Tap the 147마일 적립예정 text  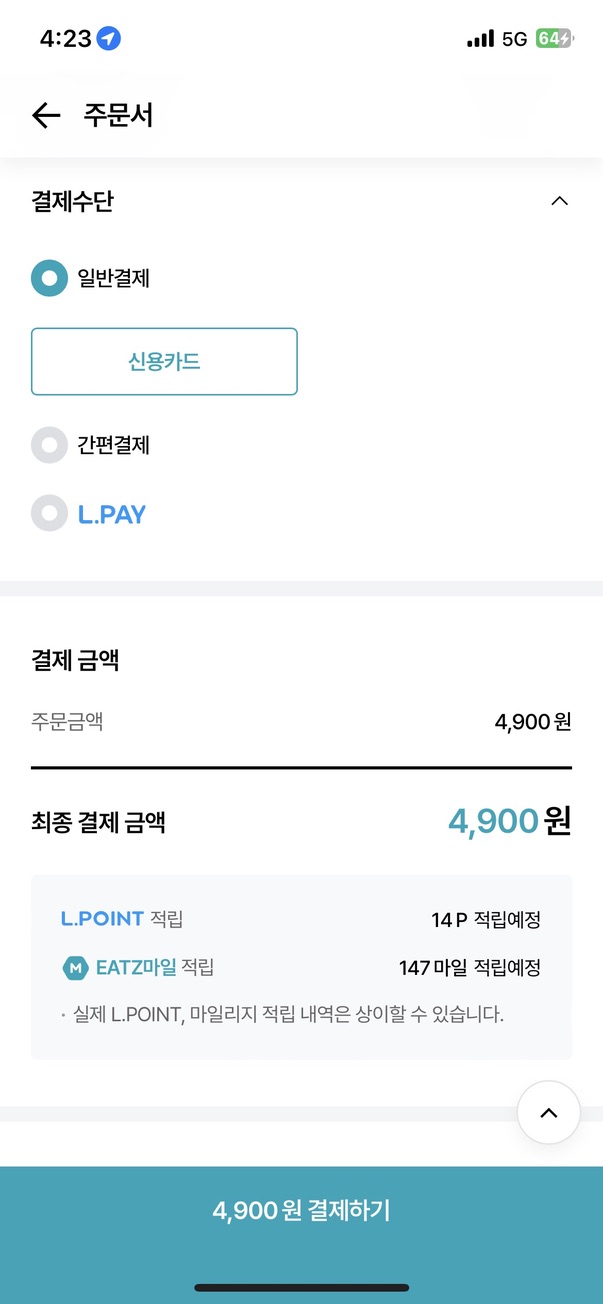[469, 968]
